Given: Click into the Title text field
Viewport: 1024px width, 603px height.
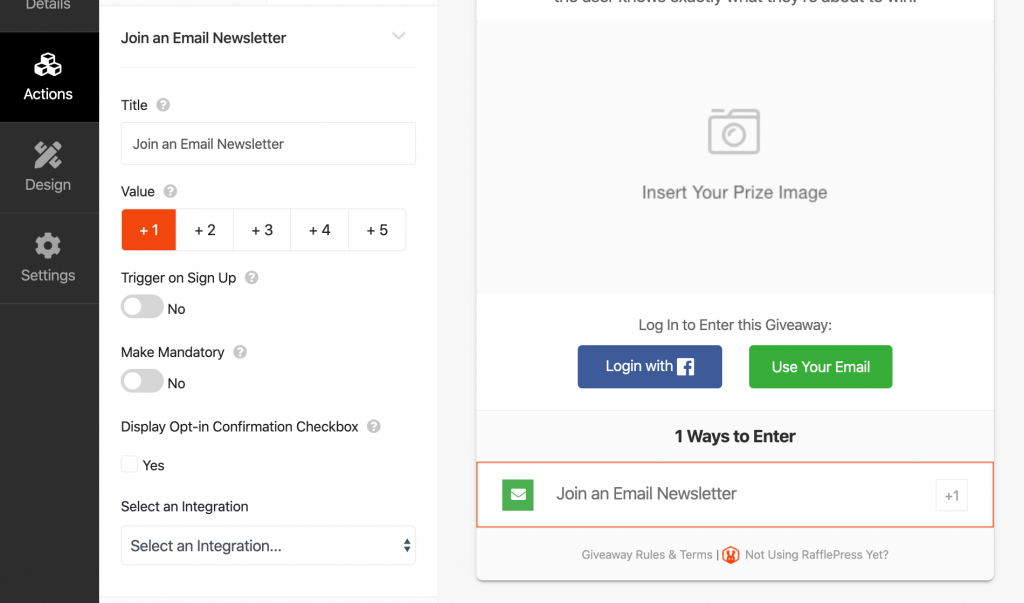Looking at the screenshot, I should point(268,144).
